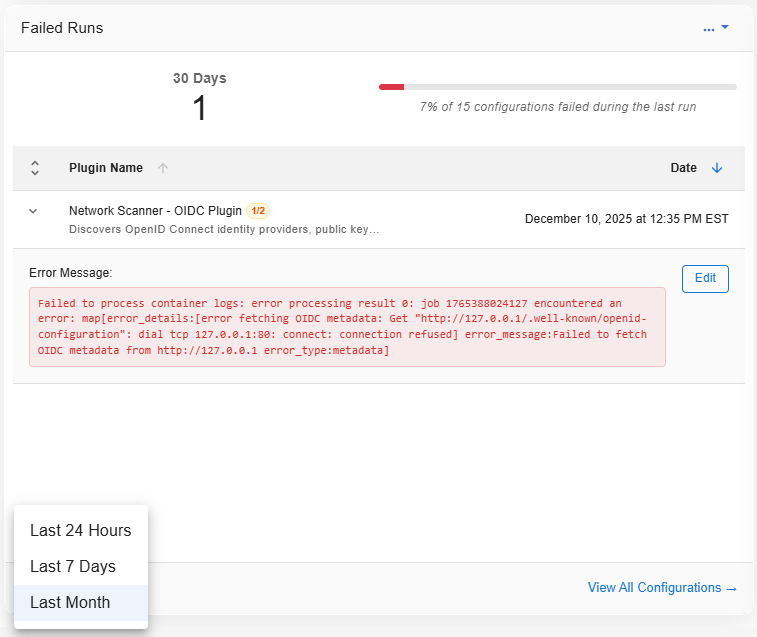
Task: Click the red failed-runs progress bar
Action: pyautogui.click(x=392, y=87)
